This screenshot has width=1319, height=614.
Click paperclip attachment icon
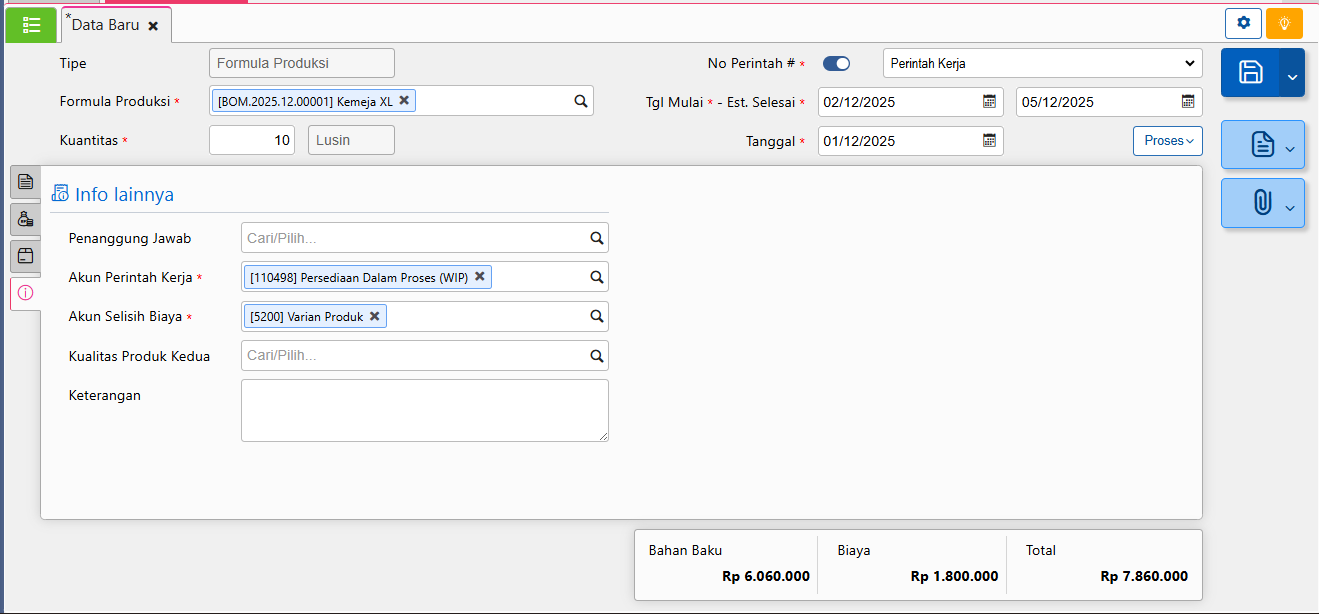pos(1262,203)
